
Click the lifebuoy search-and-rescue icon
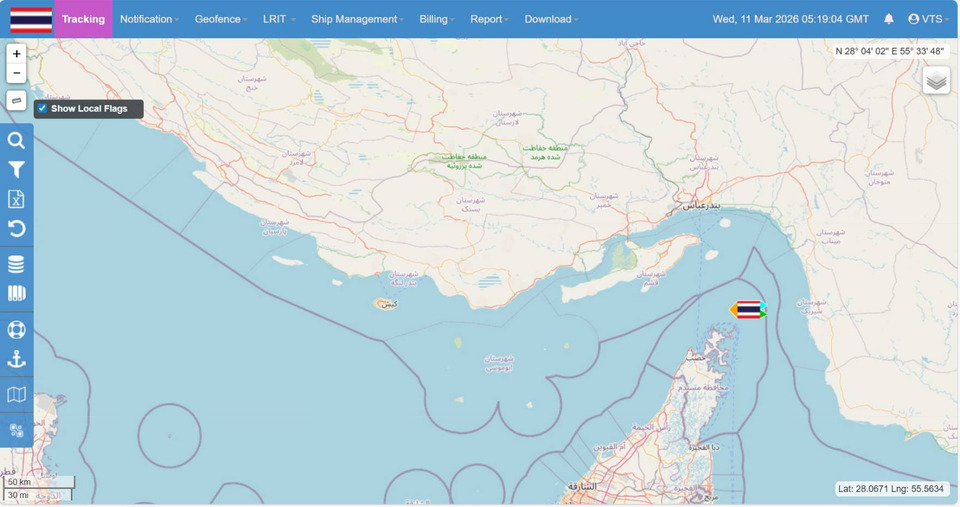(x=16, y=329)
